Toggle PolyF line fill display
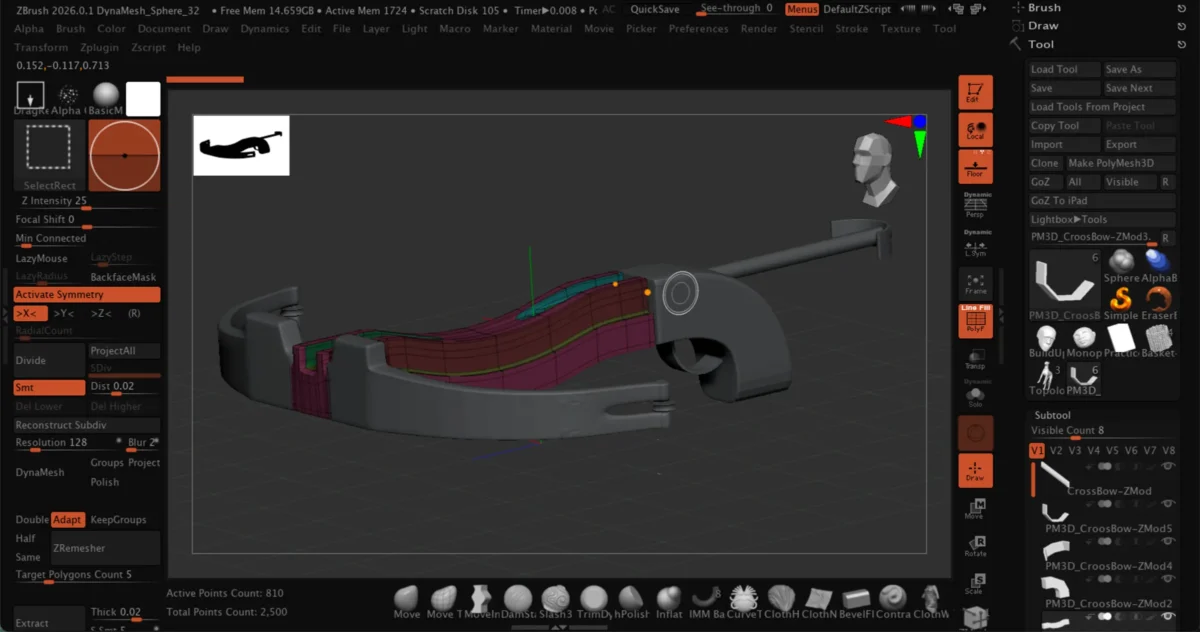The height and width of the screenshot is (632, 1200). click(x=975, y=319)
